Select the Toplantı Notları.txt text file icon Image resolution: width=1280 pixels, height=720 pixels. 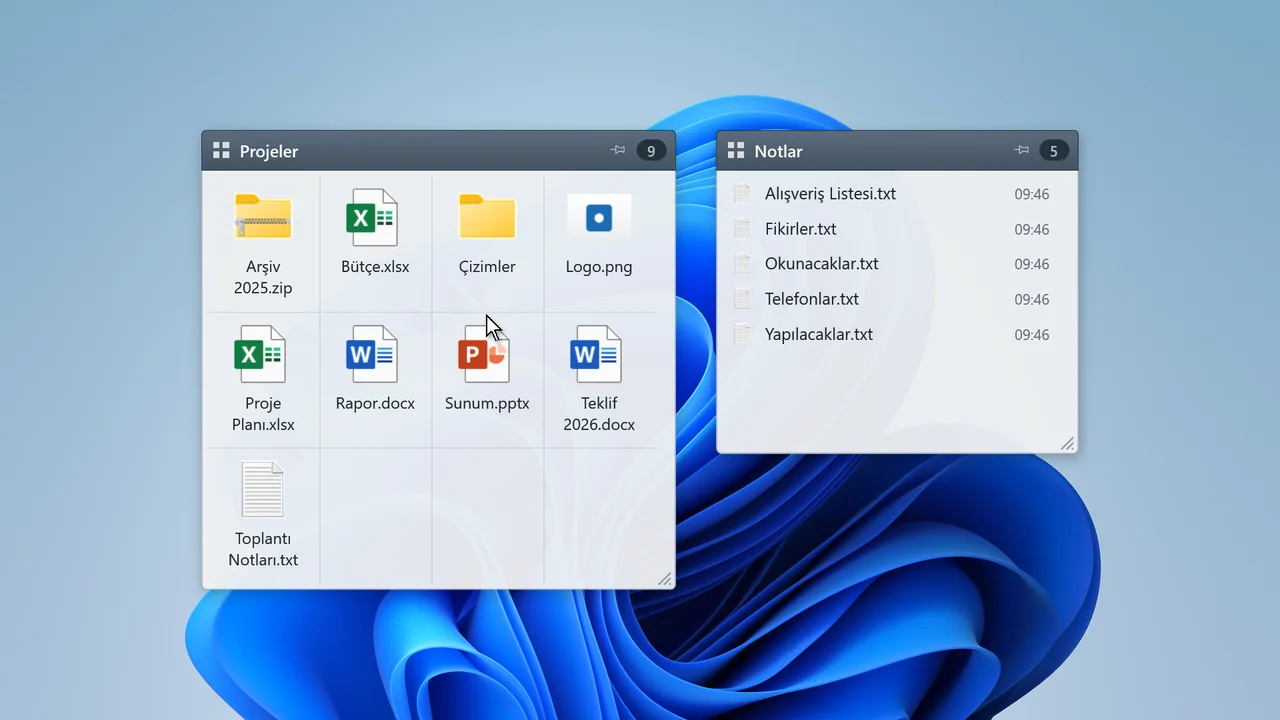263,489
